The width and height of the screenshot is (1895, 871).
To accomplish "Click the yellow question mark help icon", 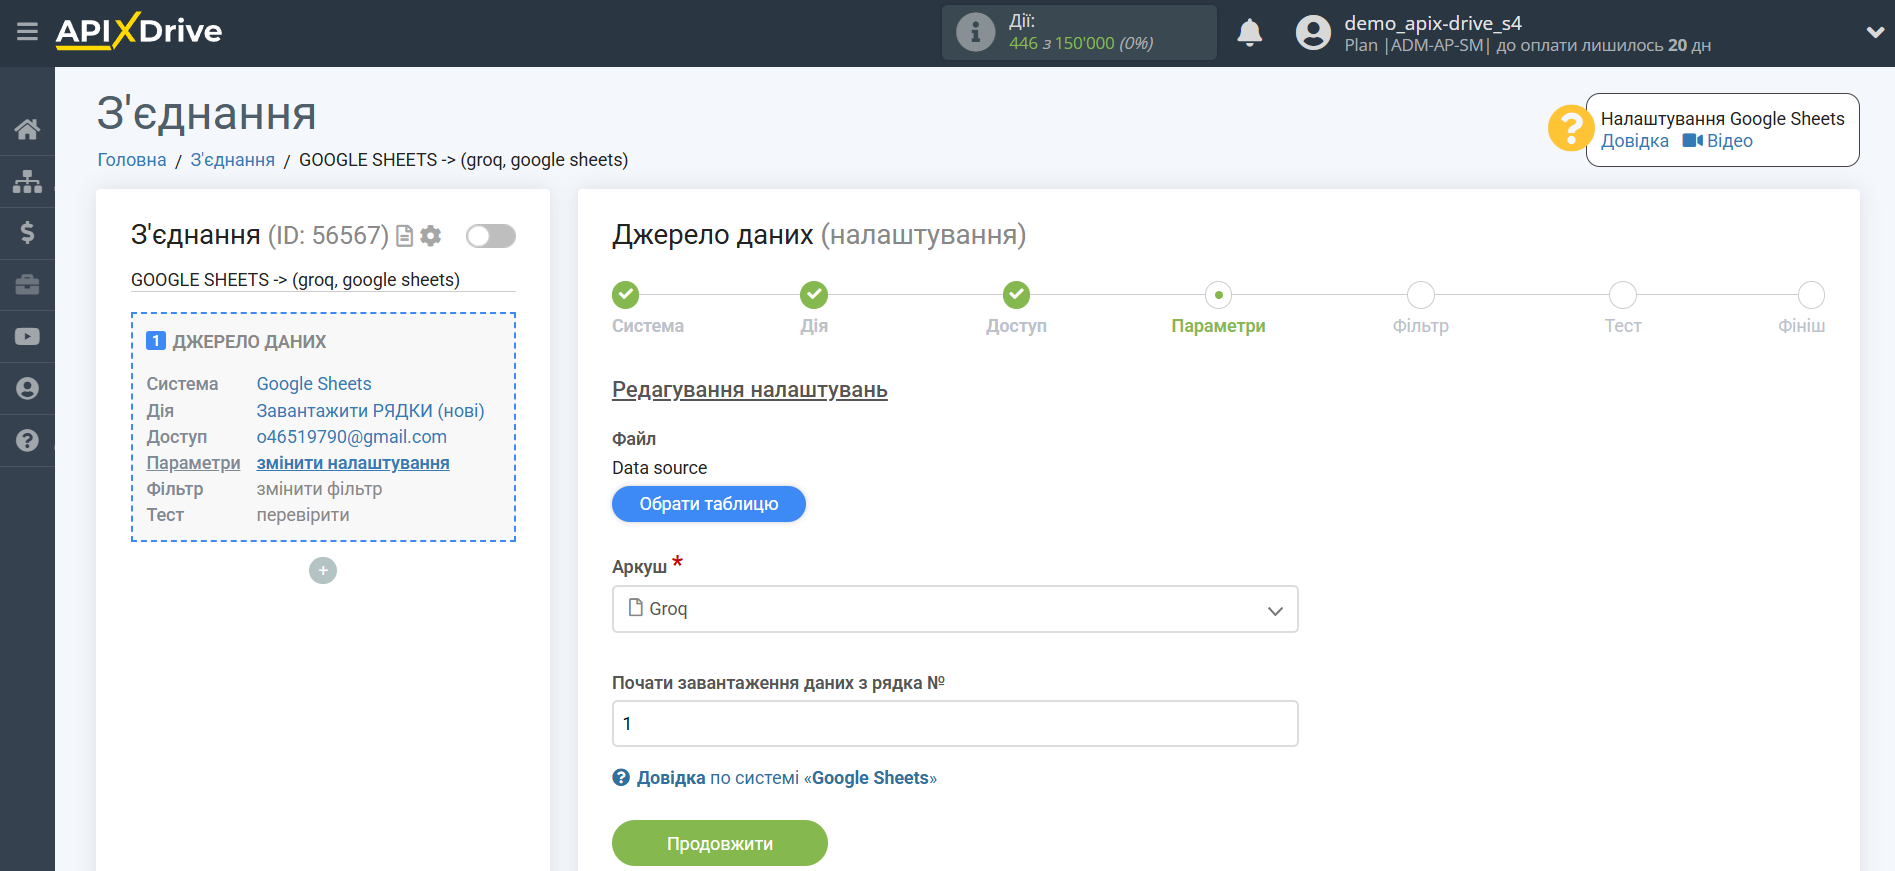I will [1570, 129].
